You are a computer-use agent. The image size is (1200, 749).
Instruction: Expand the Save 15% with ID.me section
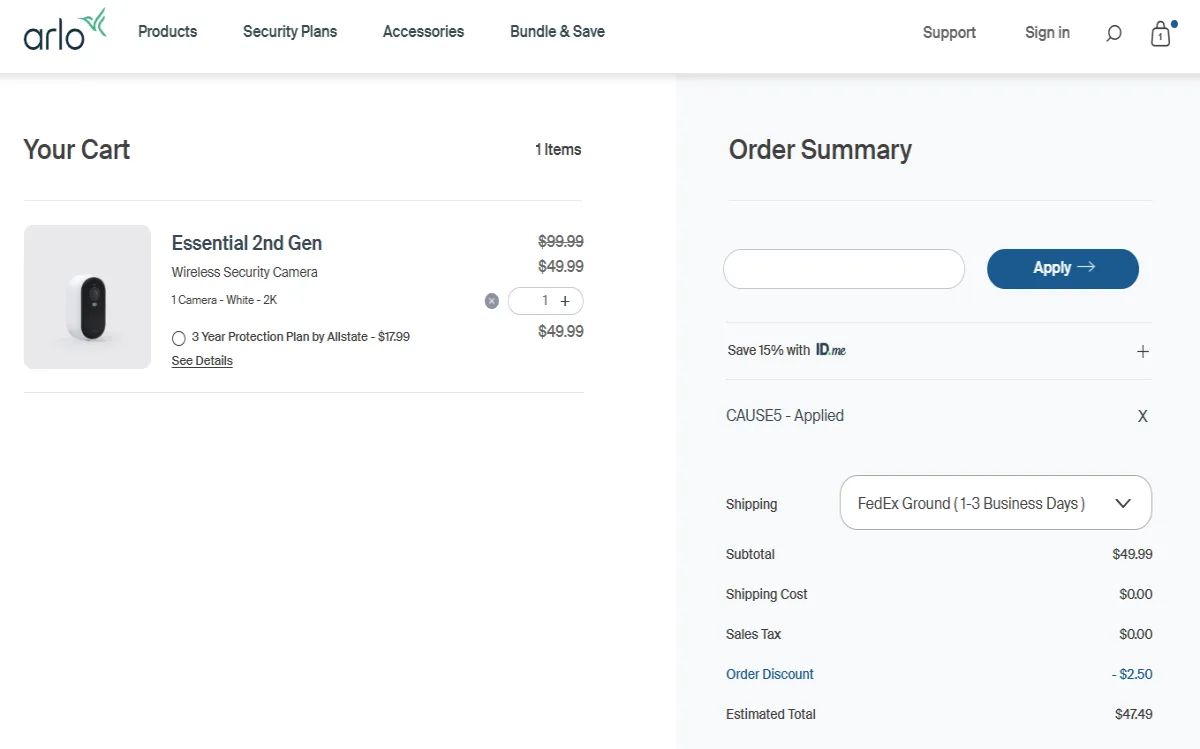click(1142, 351)
